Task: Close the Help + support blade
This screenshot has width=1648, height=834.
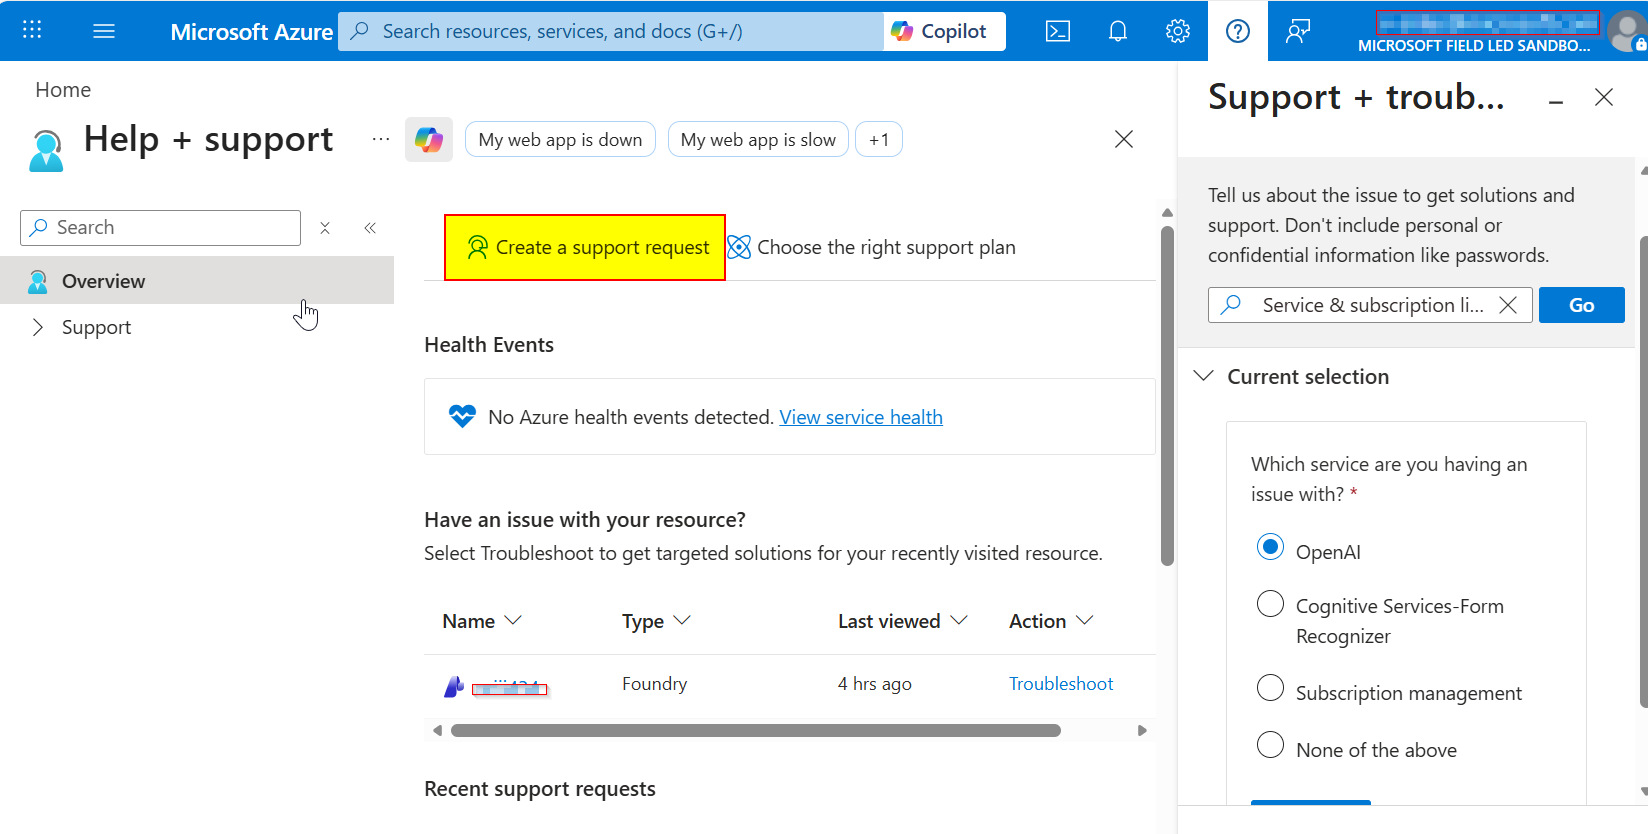Action: (1124, 139)
